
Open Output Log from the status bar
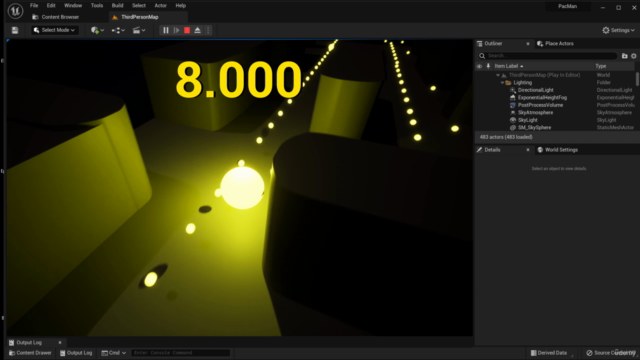76,353
